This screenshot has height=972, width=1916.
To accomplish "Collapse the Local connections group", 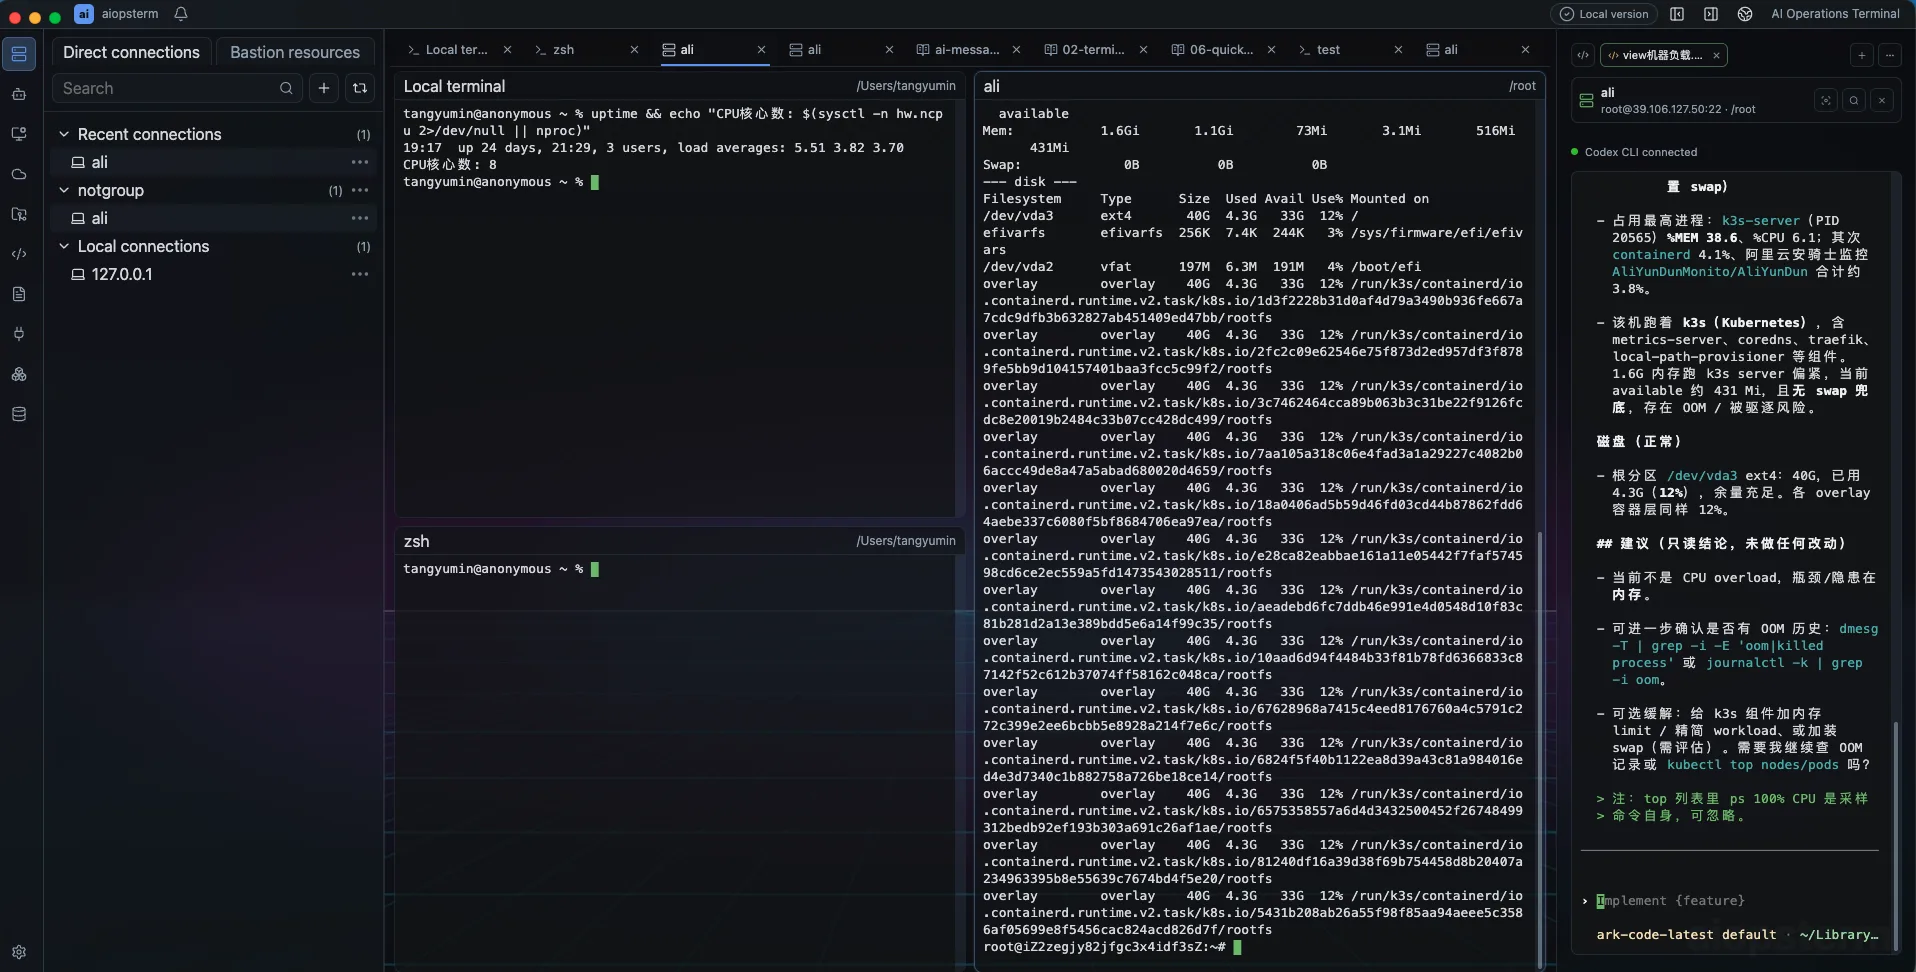I will 64,246.
